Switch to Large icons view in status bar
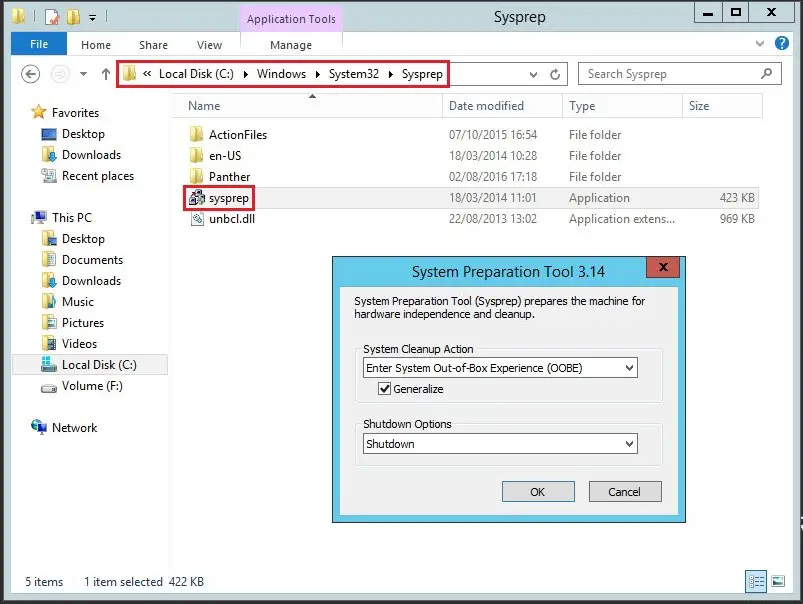The width and height of the screenshot is (803, 604). (x=778, y=581)
